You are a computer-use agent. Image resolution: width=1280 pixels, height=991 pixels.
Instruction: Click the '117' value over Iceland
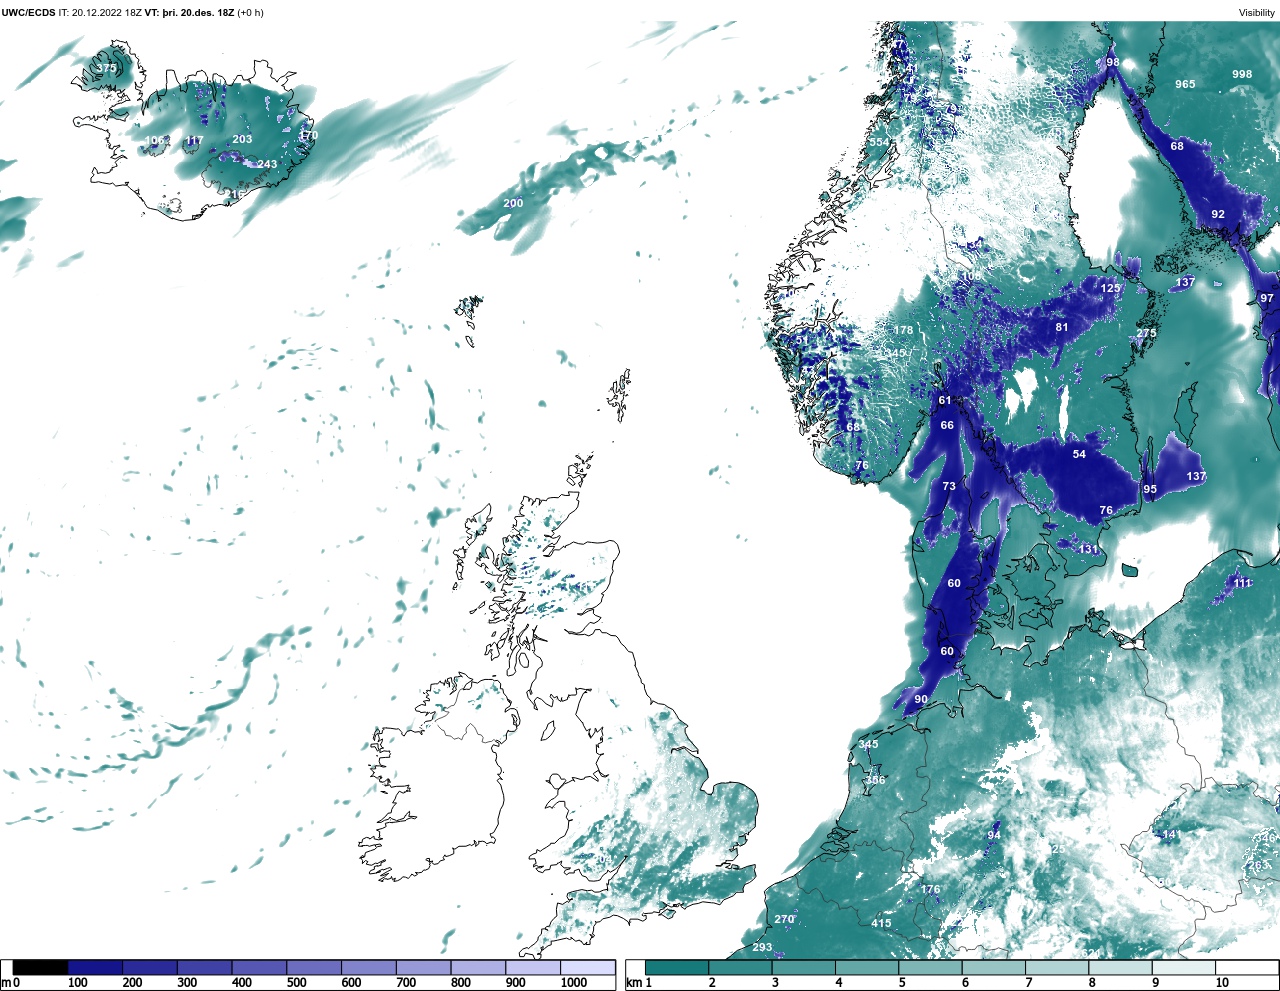(194, 141)
